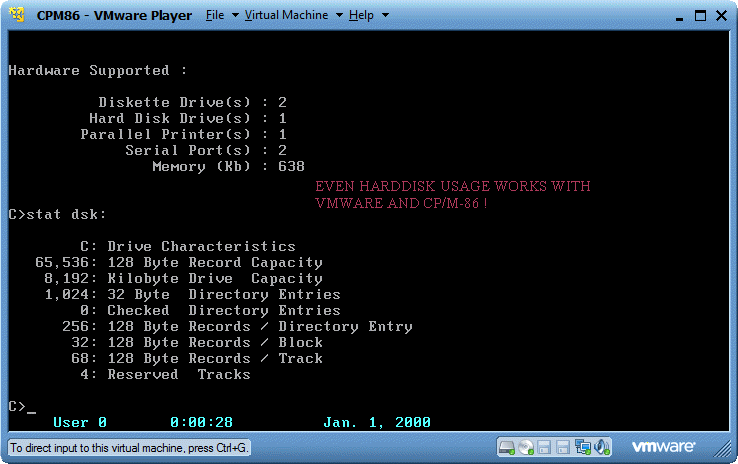Image resolution: width=738 pixels, height=464 pixels.
Task: Click the window resize grip in the corner
Action: (x=722, y=449)
